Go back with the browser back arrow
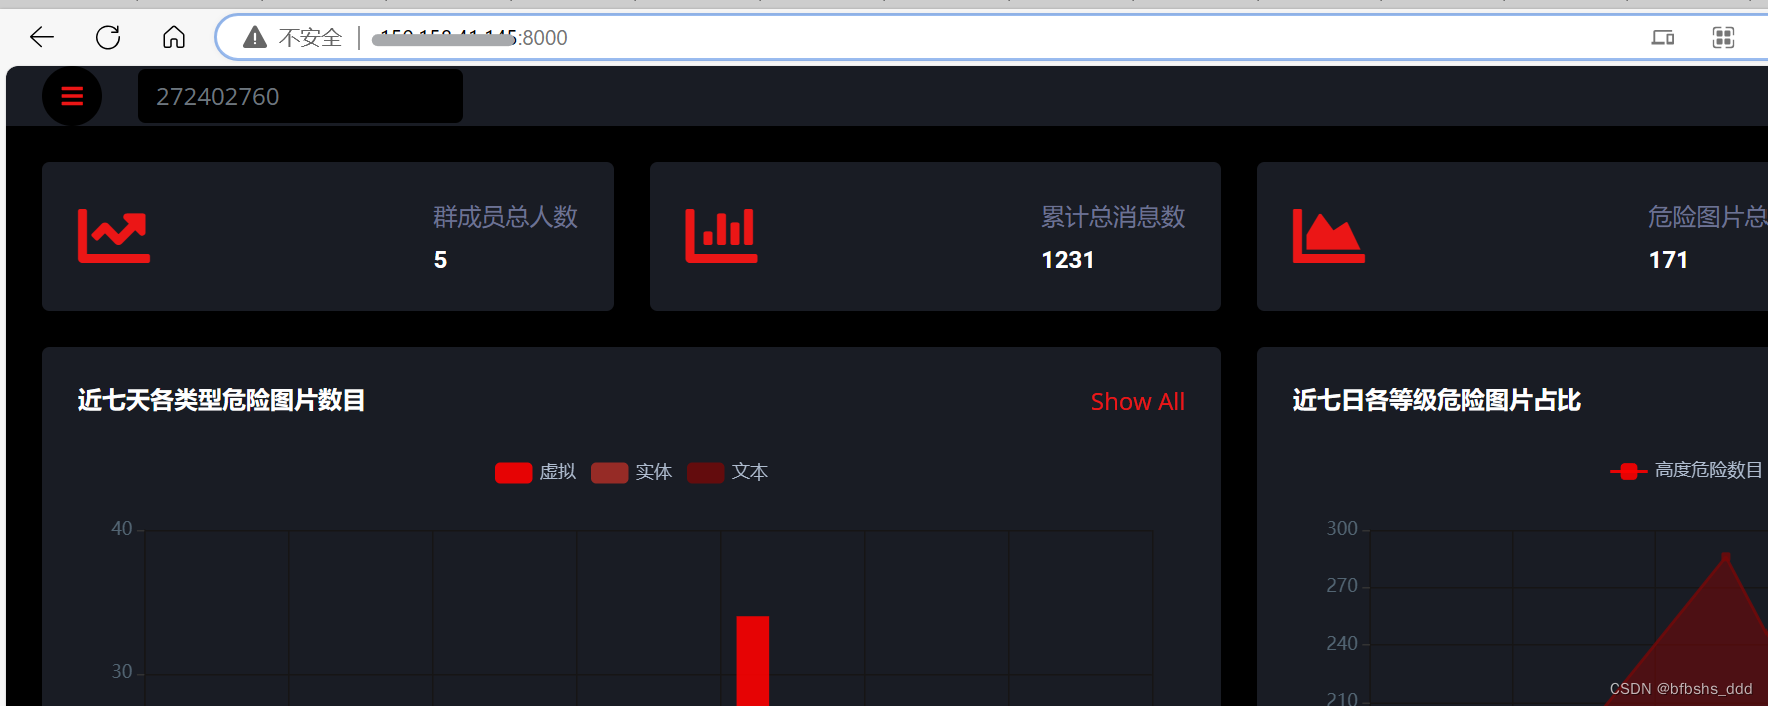 [42, 38]
